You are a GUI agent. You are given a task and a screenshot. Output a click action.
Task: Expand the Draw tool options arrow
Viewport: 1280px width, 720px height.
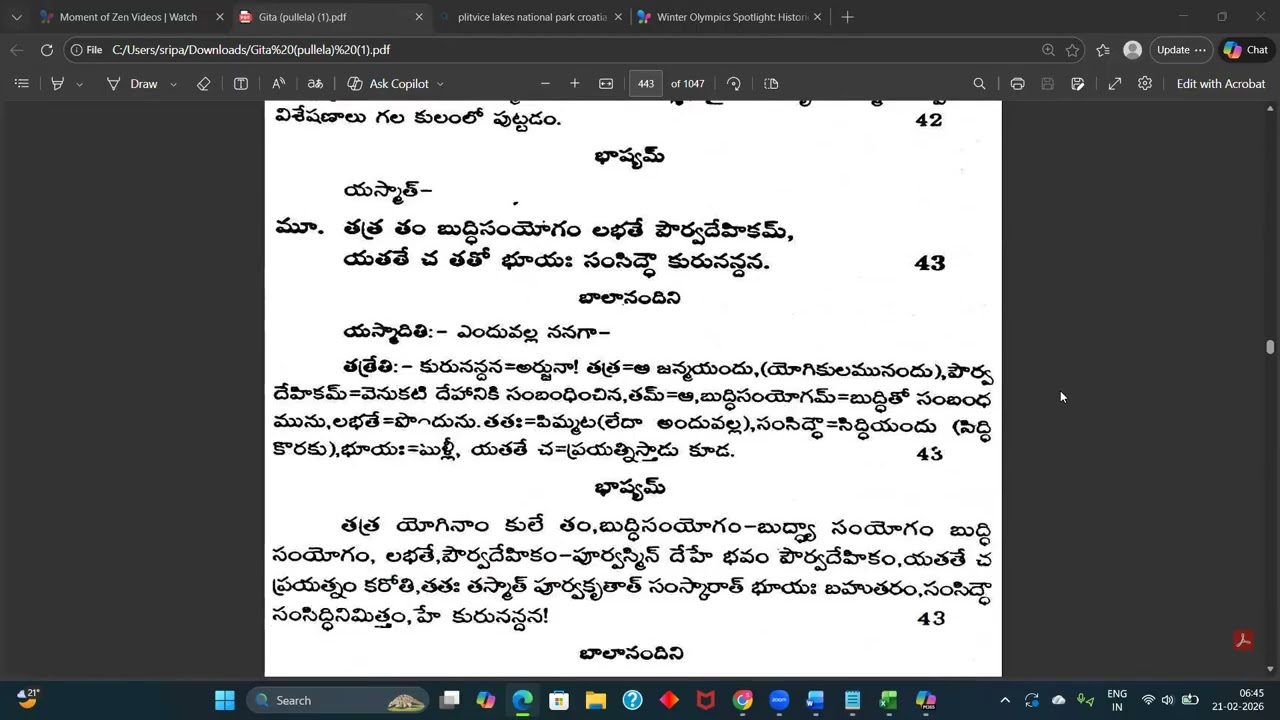pos(173,84)
